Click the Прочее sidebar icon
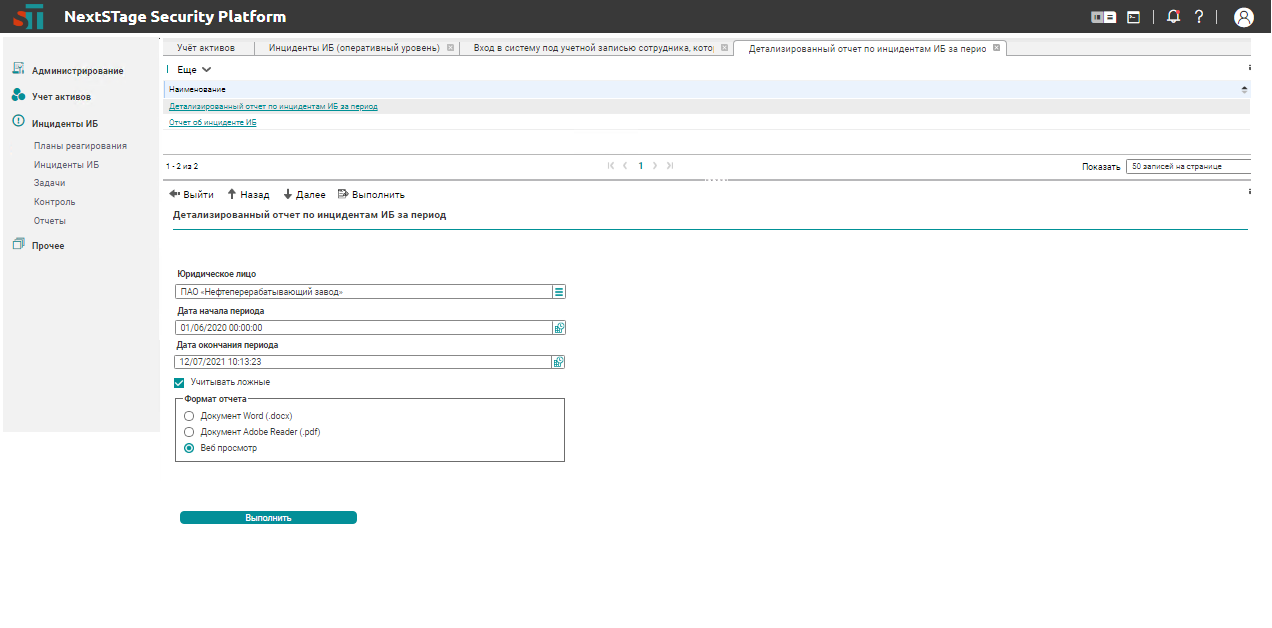 pos(18,244)
